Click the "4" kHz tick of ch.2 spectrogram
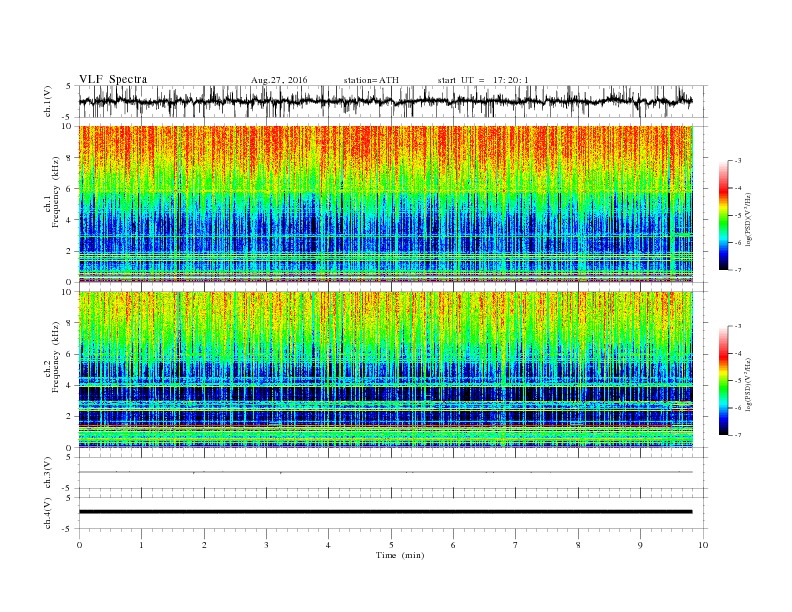This screenshot has height=612, width=792. tap(70, 385)
